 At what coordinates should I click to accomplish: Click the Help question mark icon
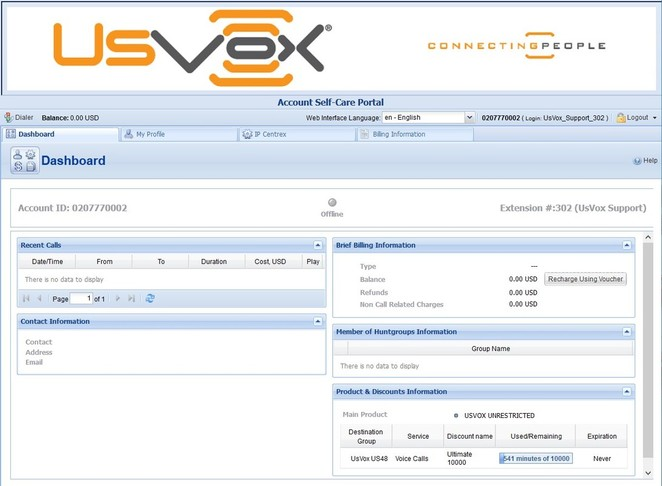point(637,161)
